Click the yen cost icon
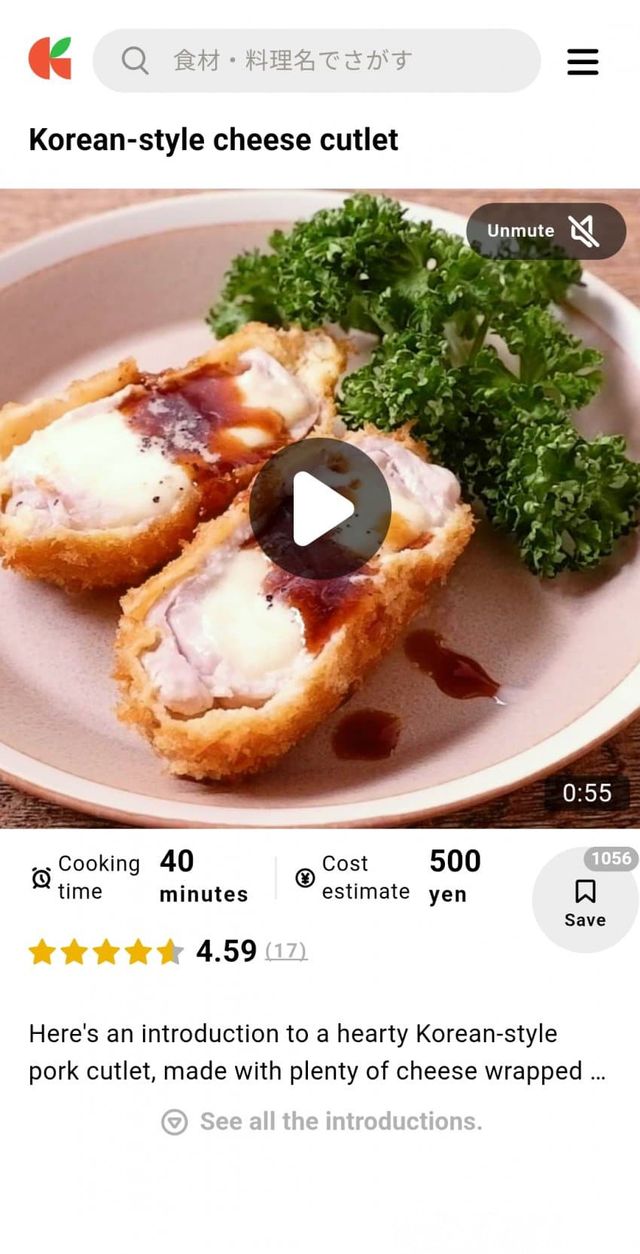This screenshot has height=1254, width=640. (x=305, y=878)
